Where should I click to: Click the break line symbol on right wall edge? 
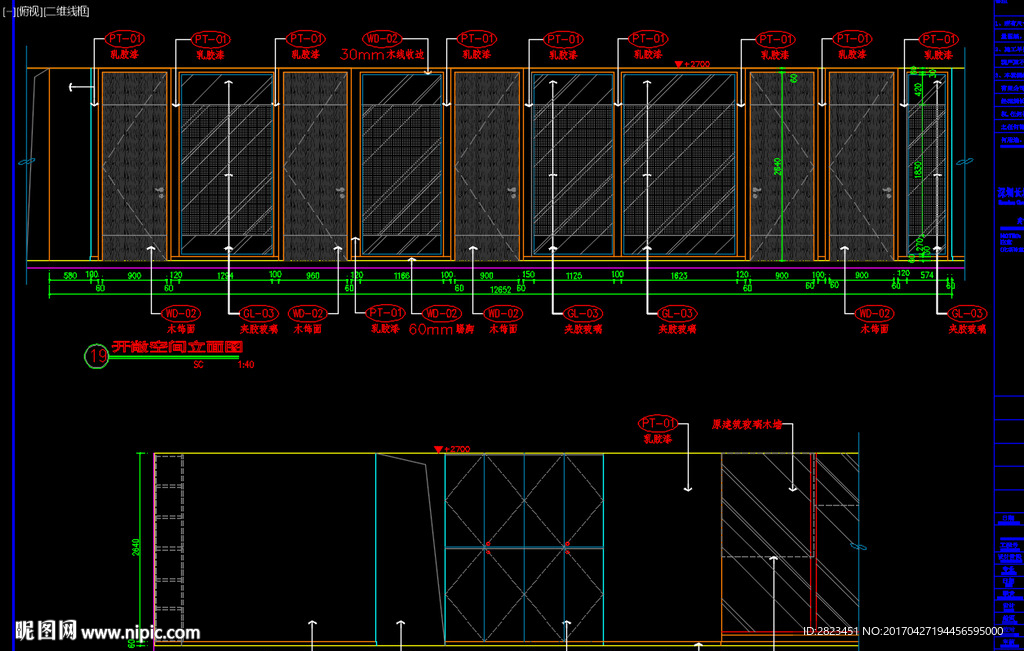coord(964,161)
